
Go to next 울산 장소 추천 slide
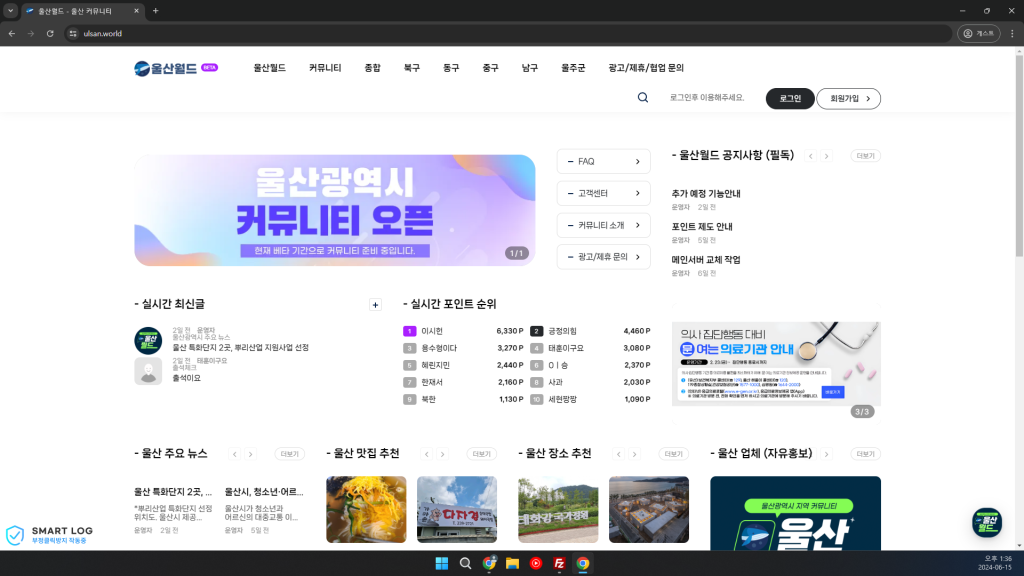tap(634, 454)
